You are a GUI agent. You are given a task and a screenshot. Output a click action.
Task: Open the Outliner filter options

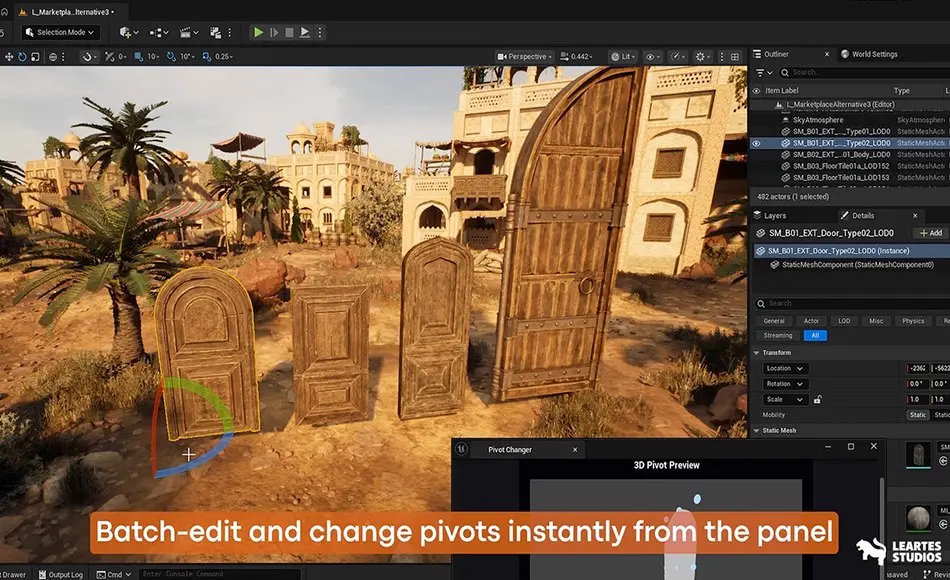click(763, 72)
